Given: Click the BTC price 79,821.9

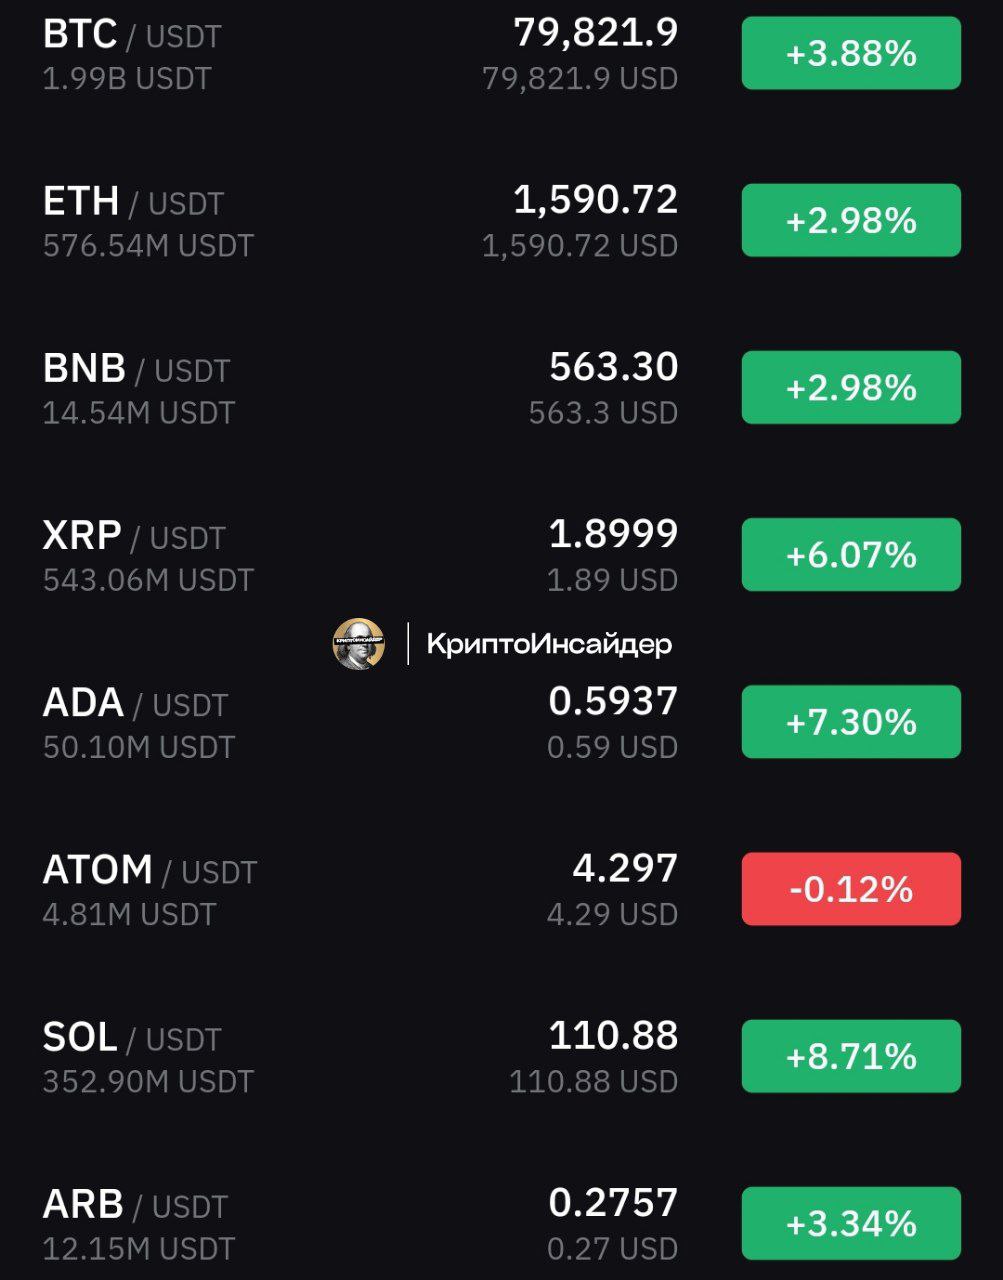Looking at the screenshot, I should pos(596,33).
